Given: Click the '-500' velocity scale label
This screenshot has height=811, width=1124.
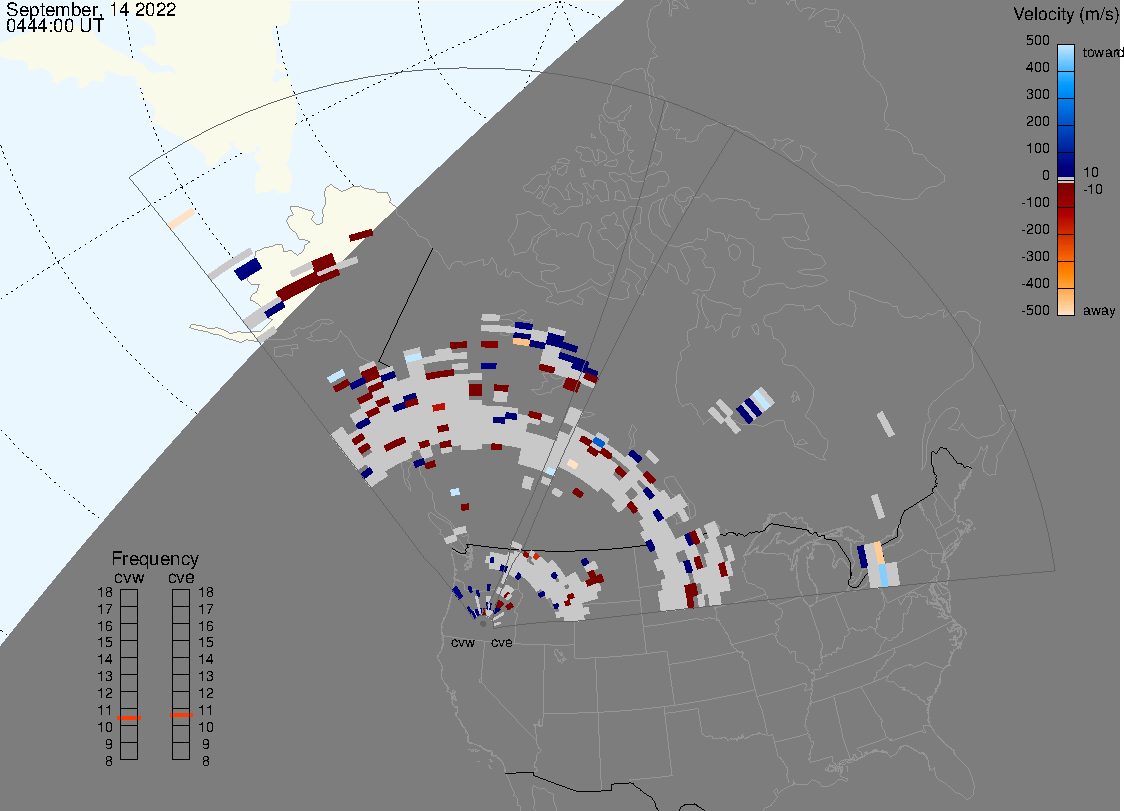Looking at the screenshot, I should (1035, 310).
